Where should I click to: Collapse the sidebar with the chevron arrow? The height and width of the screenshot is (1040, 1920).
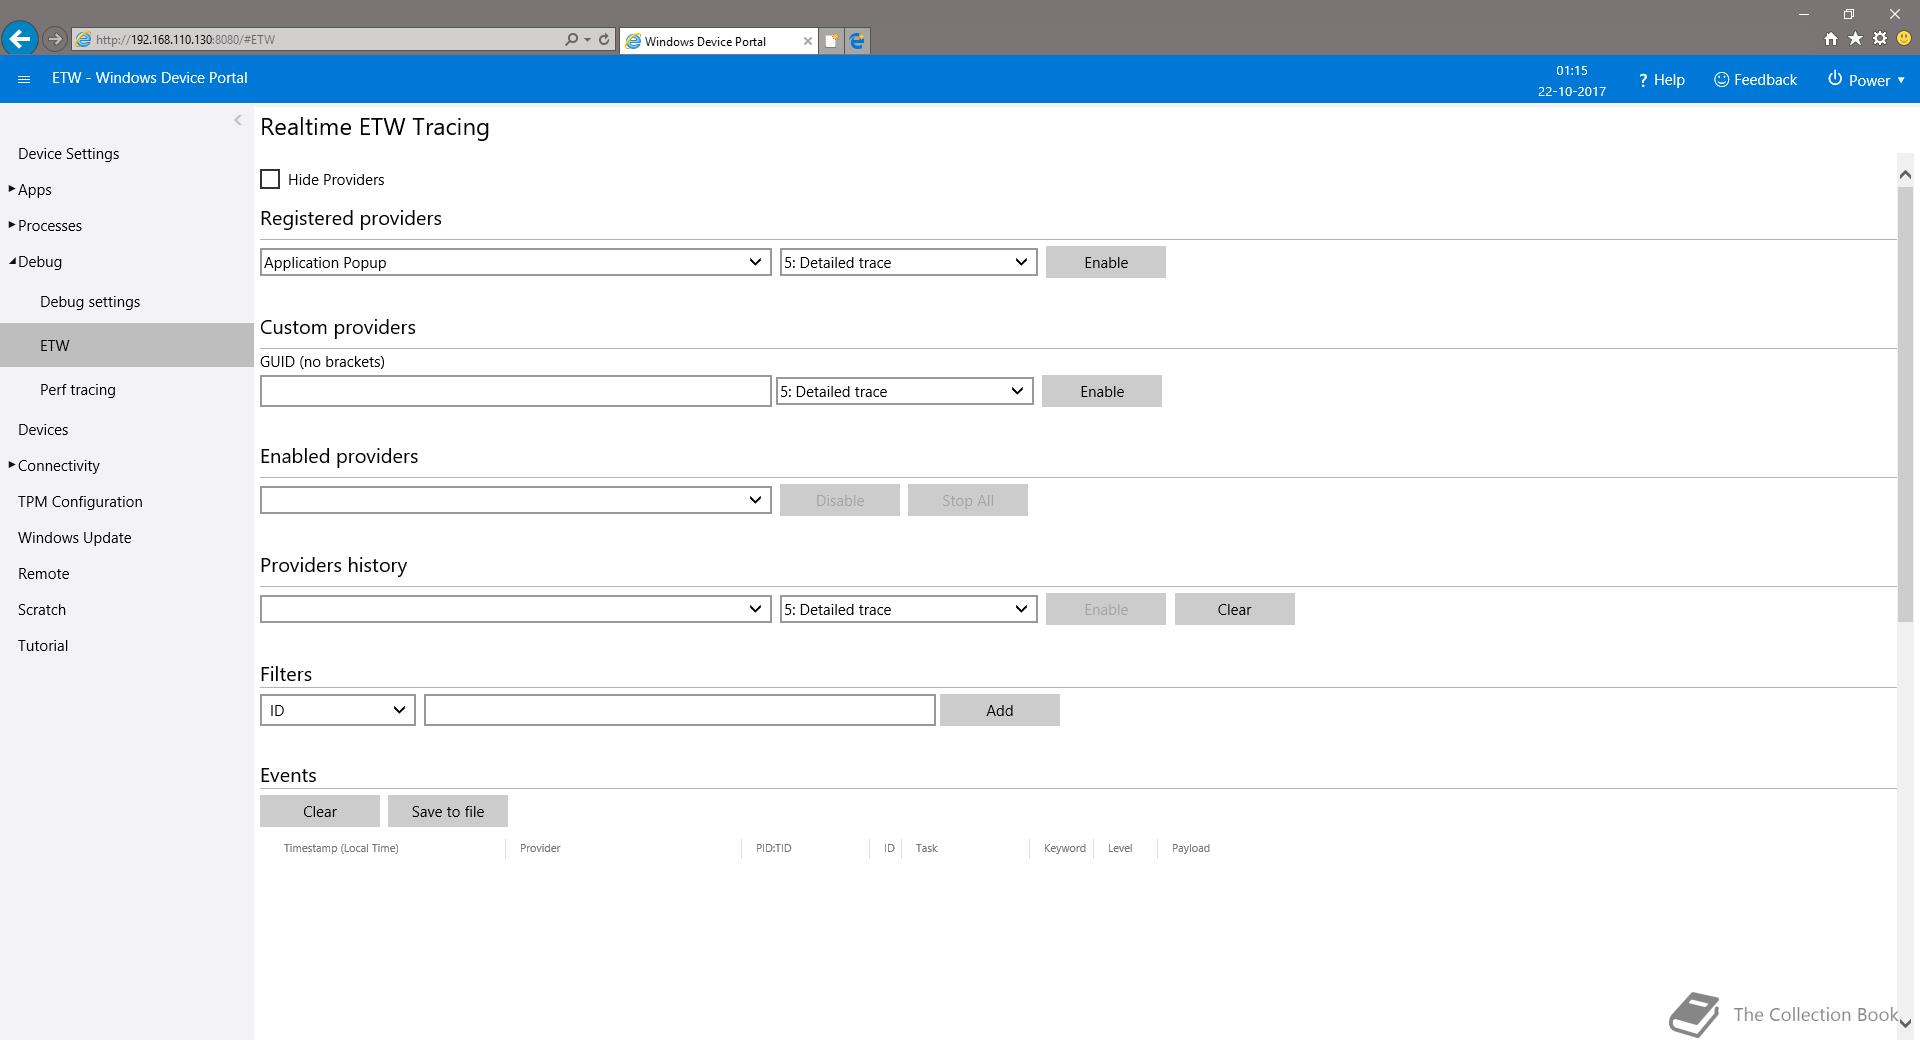(238, 120)
